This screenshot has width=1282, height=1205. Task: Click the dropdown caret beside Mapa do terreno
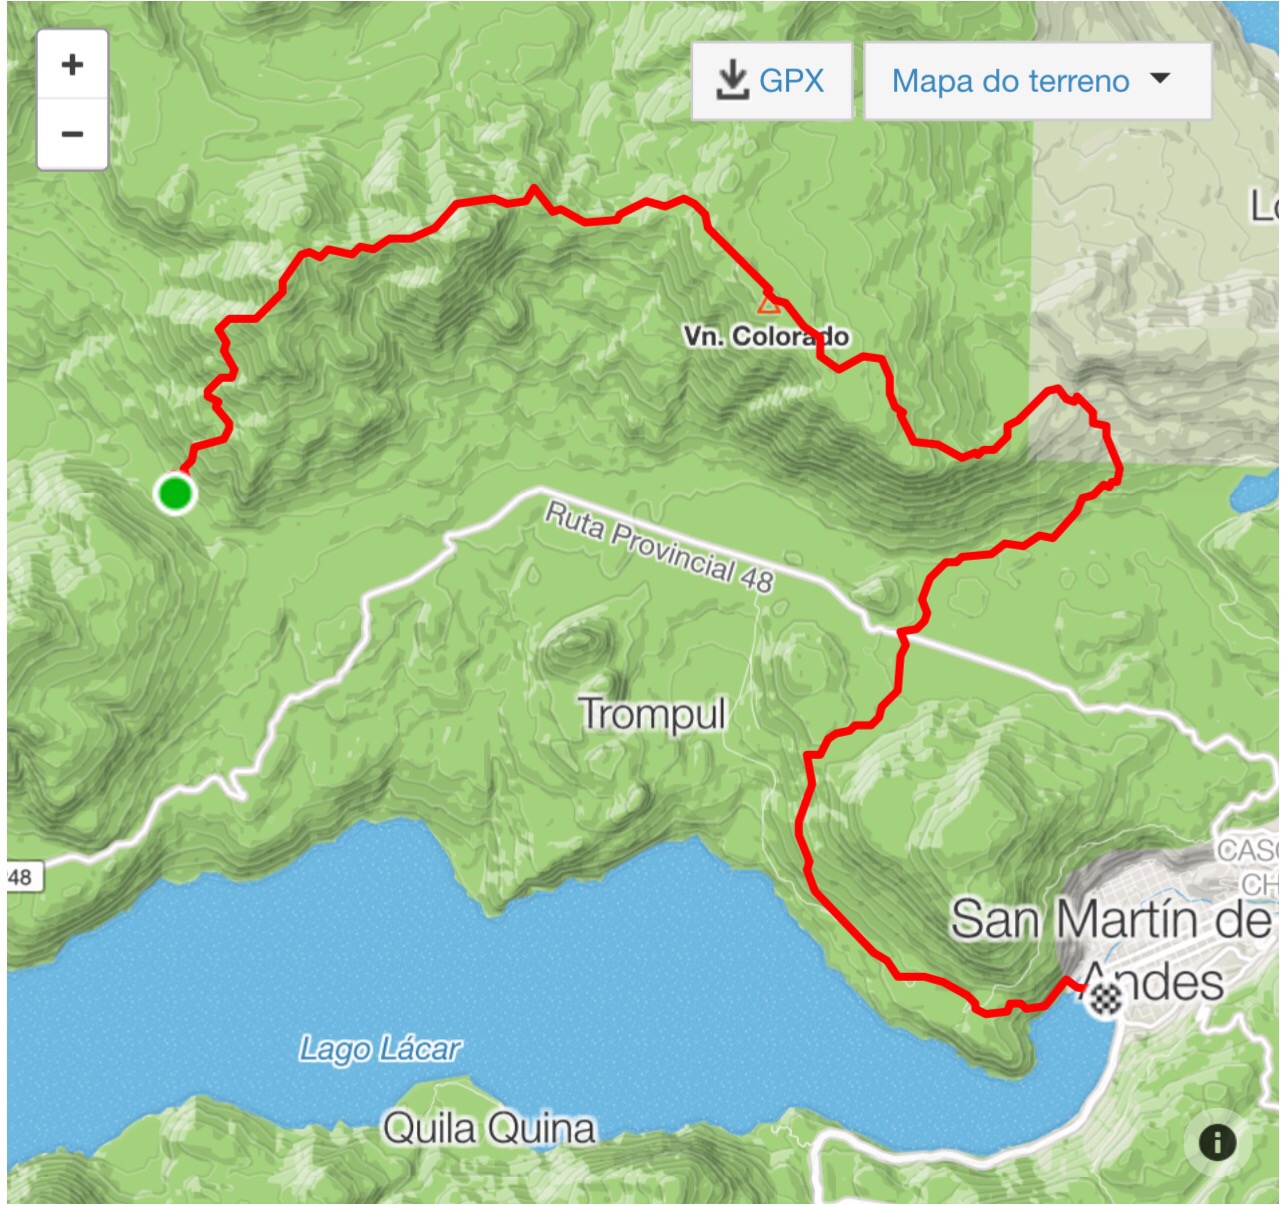[x=1160, y=78]
